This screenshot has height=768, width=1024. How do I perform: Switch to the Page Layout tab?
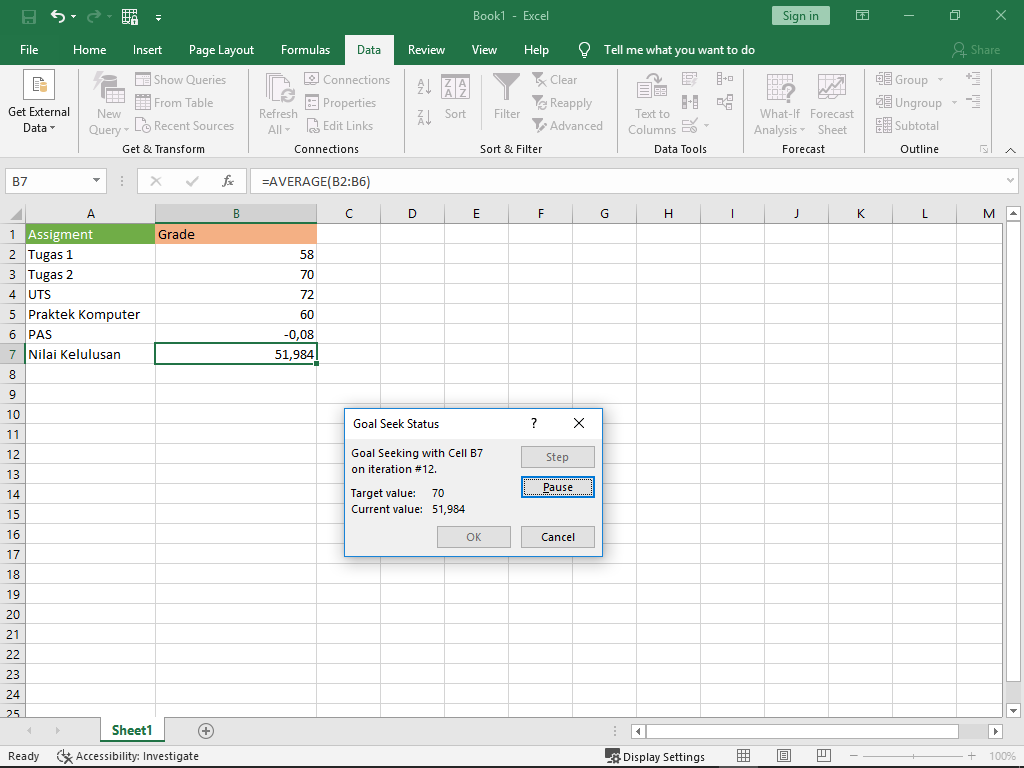(221, 50)
